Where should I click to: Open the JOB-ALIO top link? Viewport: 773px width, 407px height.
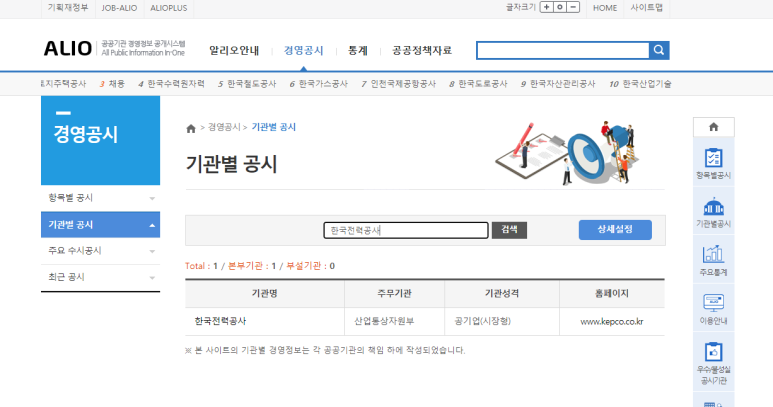[x=119, y=8]
